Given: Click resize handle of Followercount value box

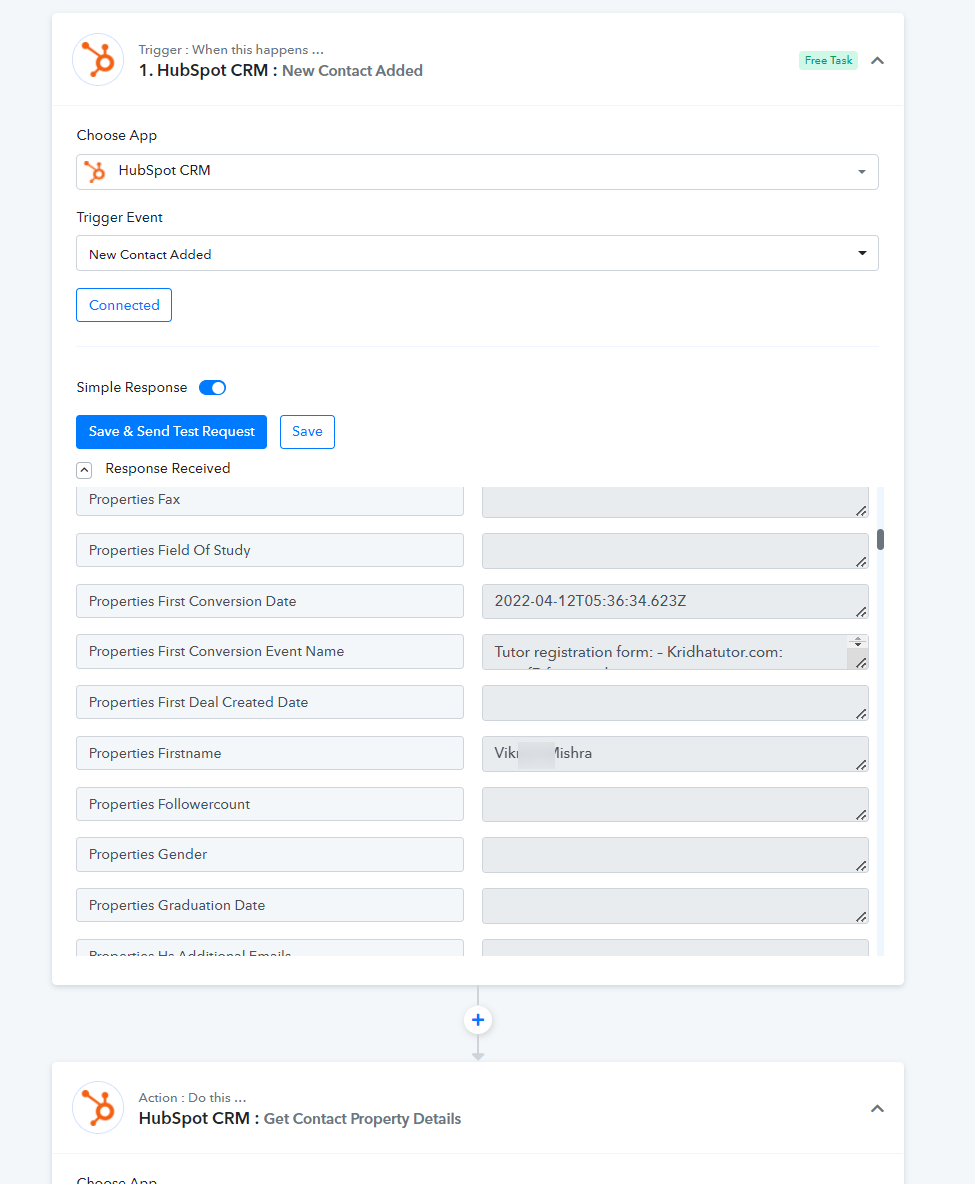Looking at the screenshot, I should point(861,815).
